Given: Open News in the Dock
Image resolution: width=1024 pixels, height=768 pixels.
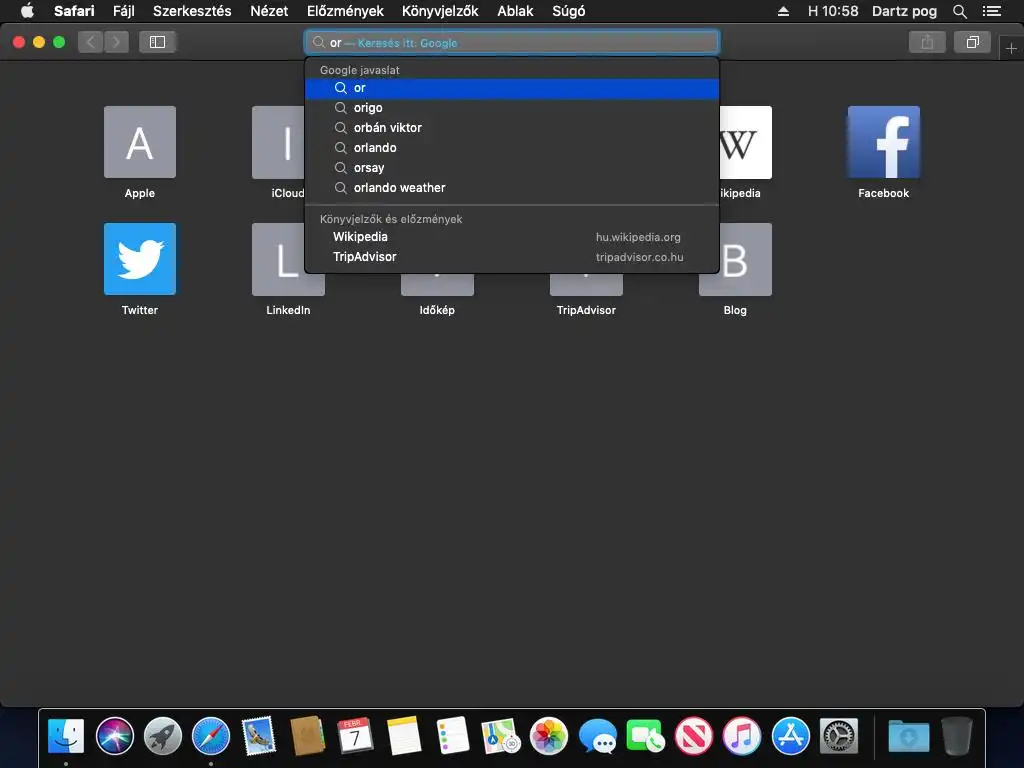Looking at the screenshot, I should tap(694, 736).
